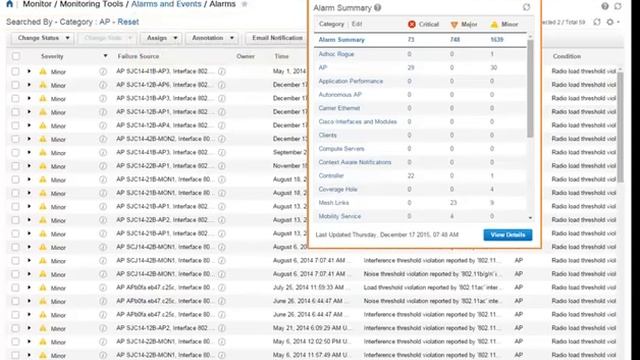Open the Change Status dropdown

pyautogui.click(x=42, y=38)
